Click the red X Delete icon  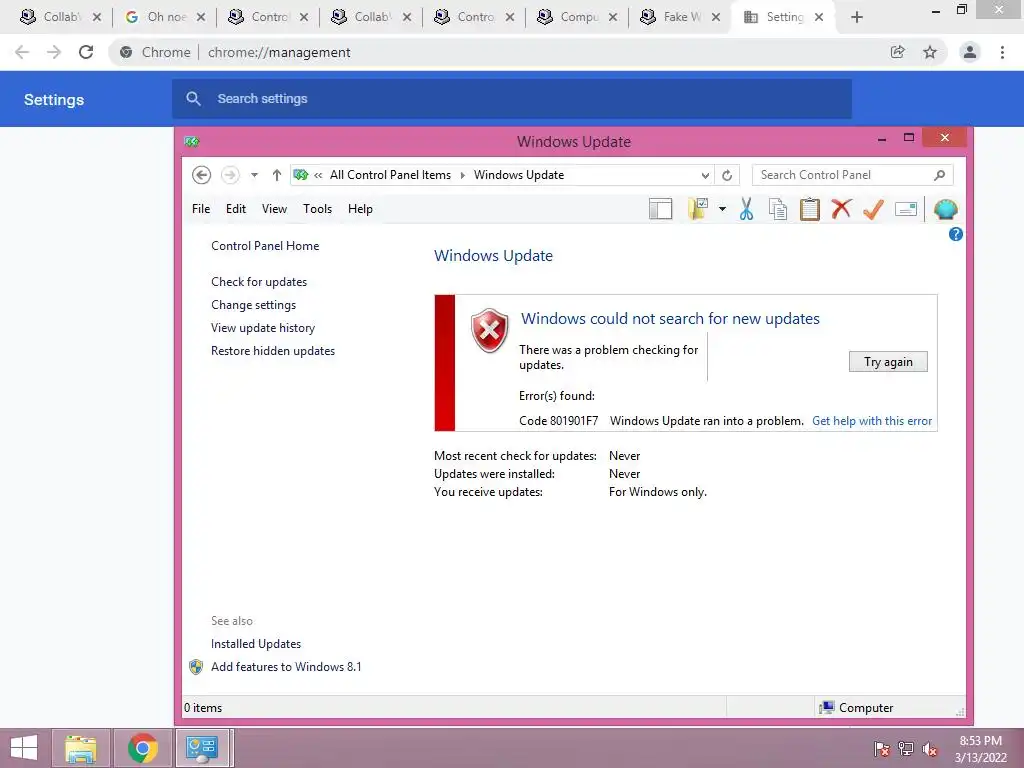(x=841, y=209)
